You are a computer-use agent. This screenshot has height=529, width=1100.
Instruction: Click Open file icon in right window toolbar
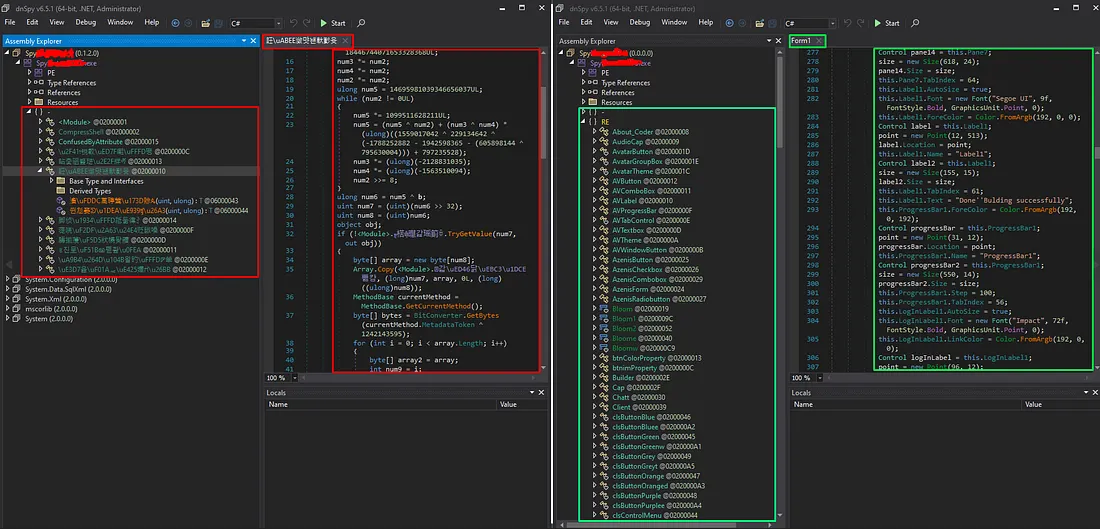click(x=760, y=23)
